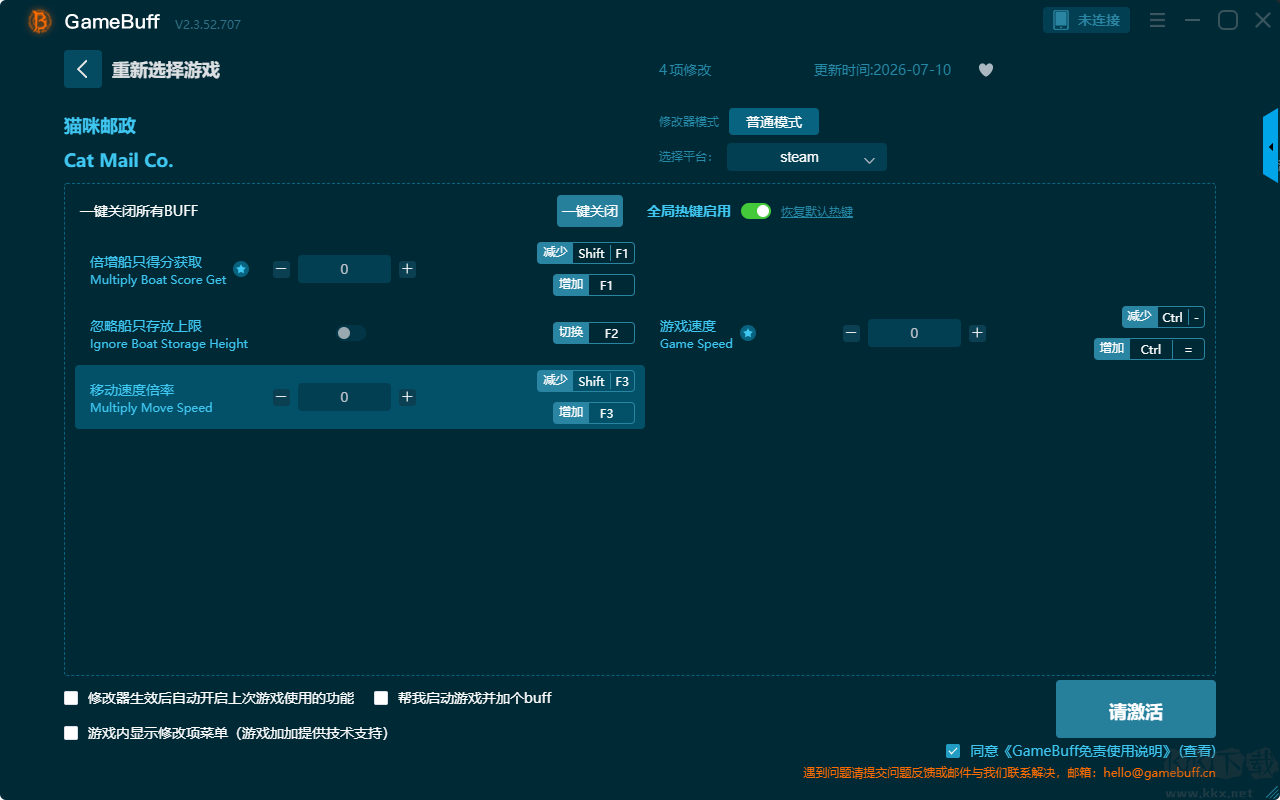Click F2 toggle hotkey box
Viewport: 1280px width, 800px height.
pyautogui.click(x=594, y=333)
